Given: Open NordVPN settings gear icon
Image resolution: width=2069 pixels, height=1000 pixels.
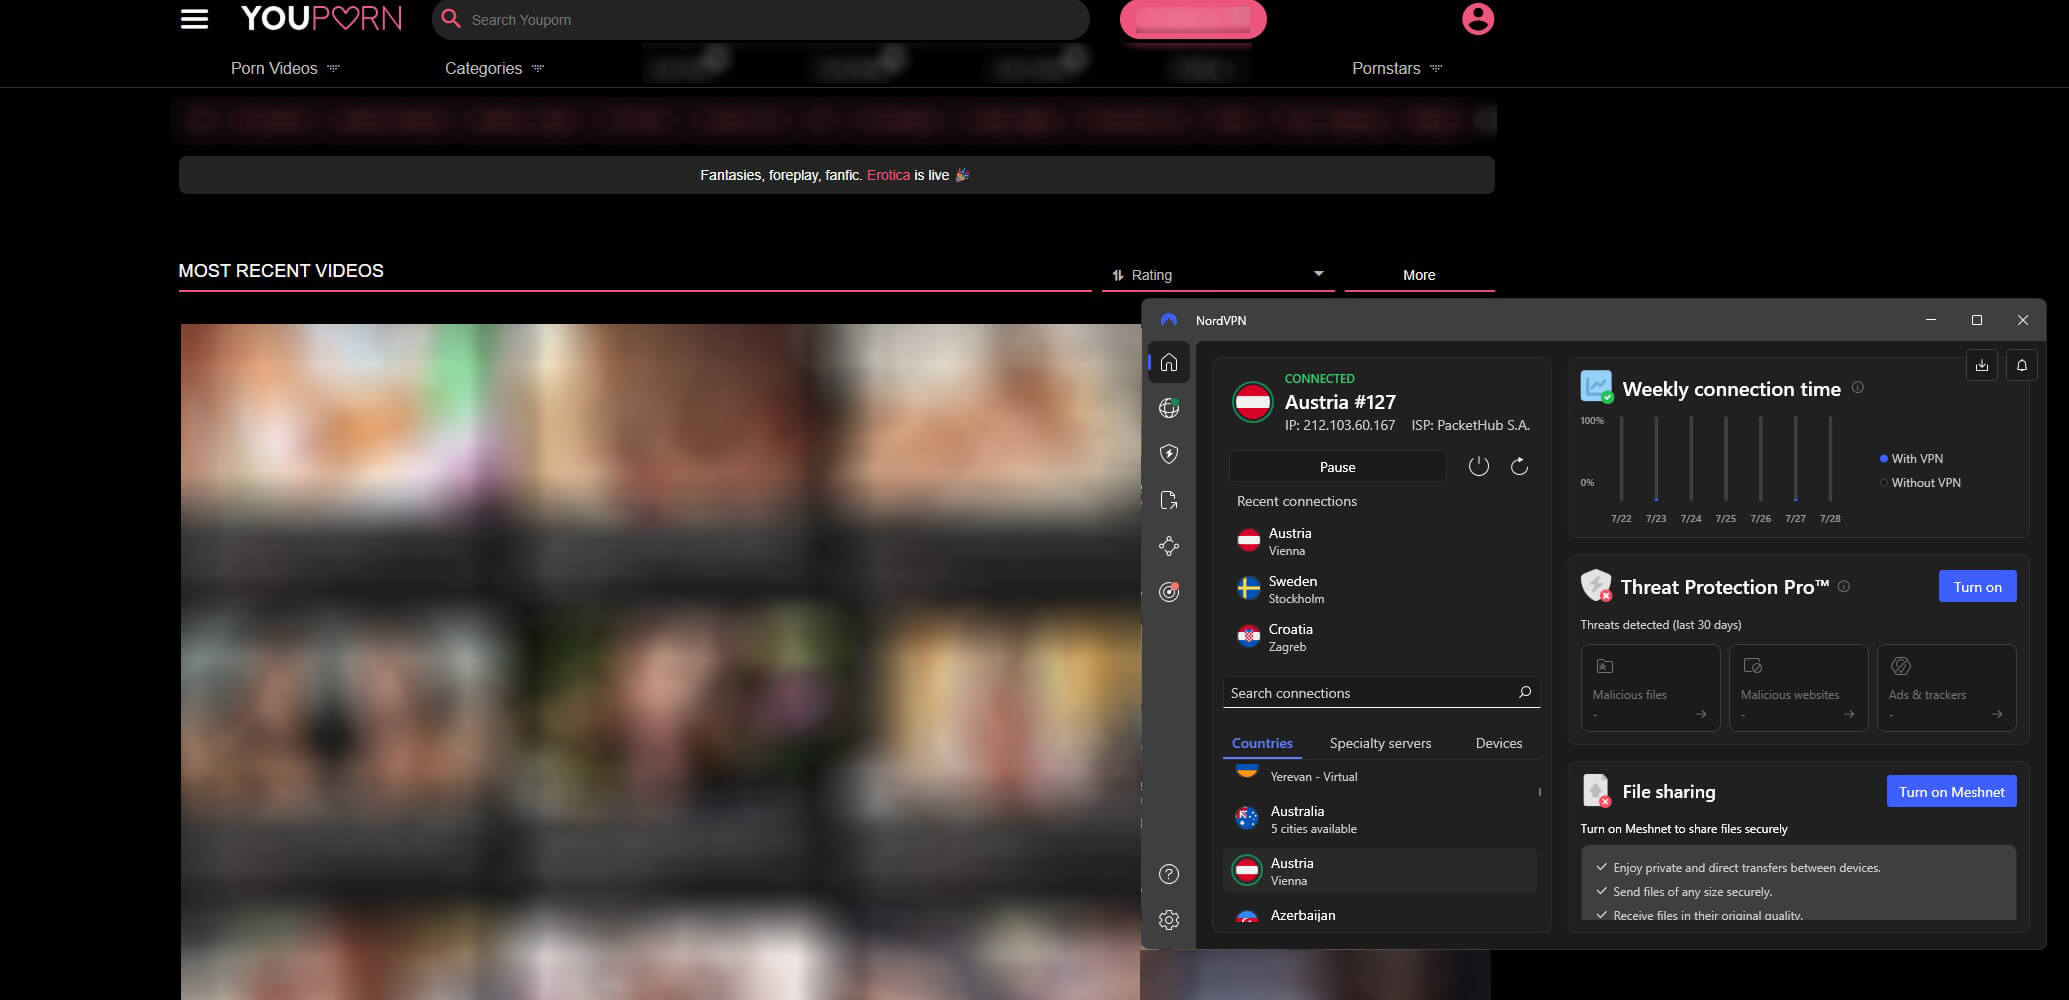Looking at the screenshot, I should click(x=1168, y=920).
